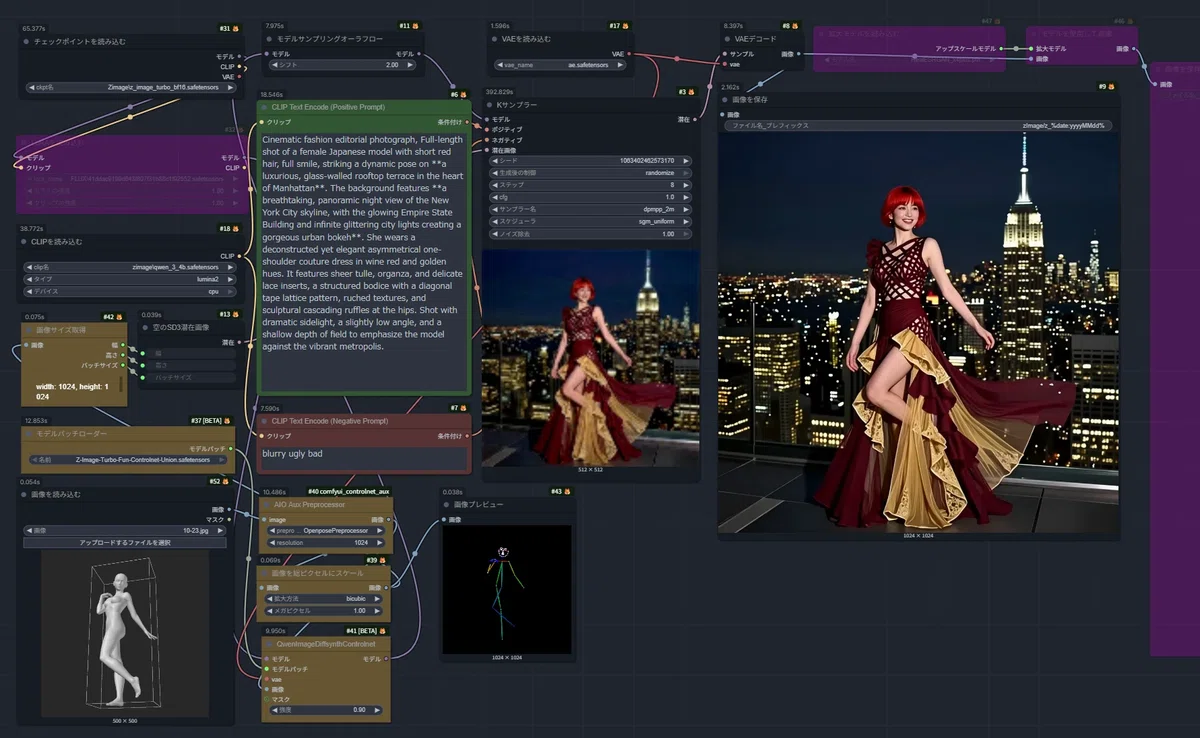Image resolution: width=1200 pixels, height=738 pixels.
Task: Decrease ステップ value with the left arrow
Action: (495, 185)
